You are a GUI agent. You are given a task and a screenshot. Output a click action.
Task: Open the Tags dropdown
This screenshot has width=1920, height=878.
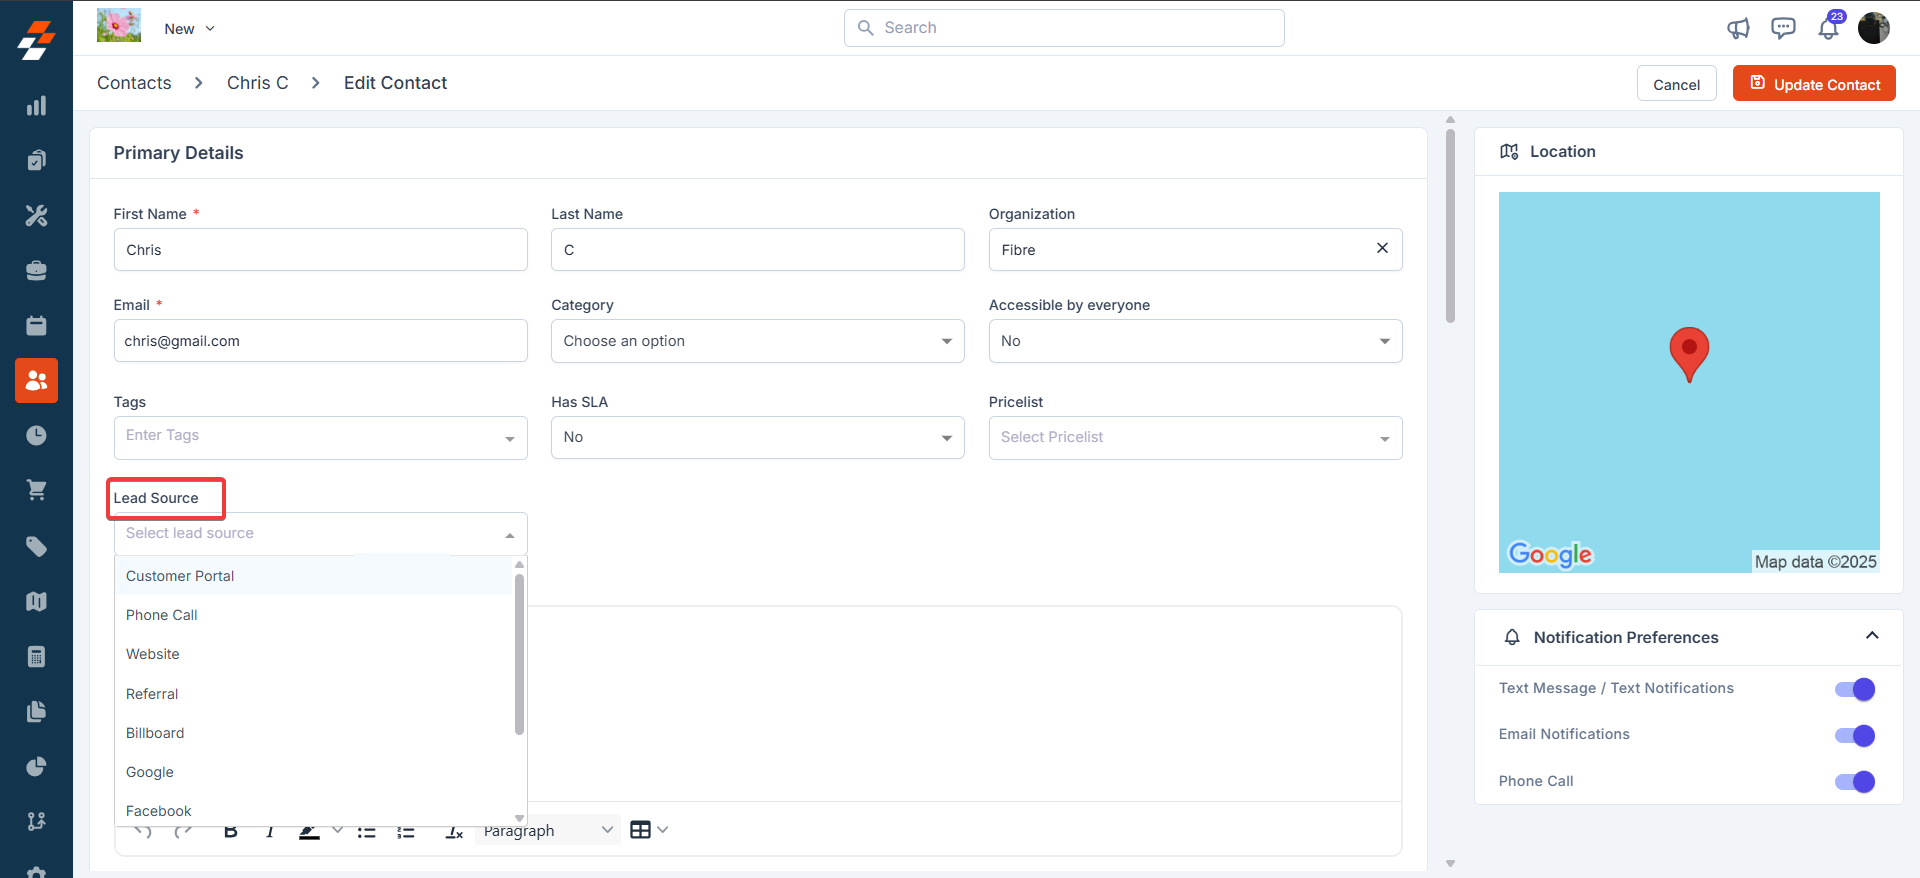[320, 438]
